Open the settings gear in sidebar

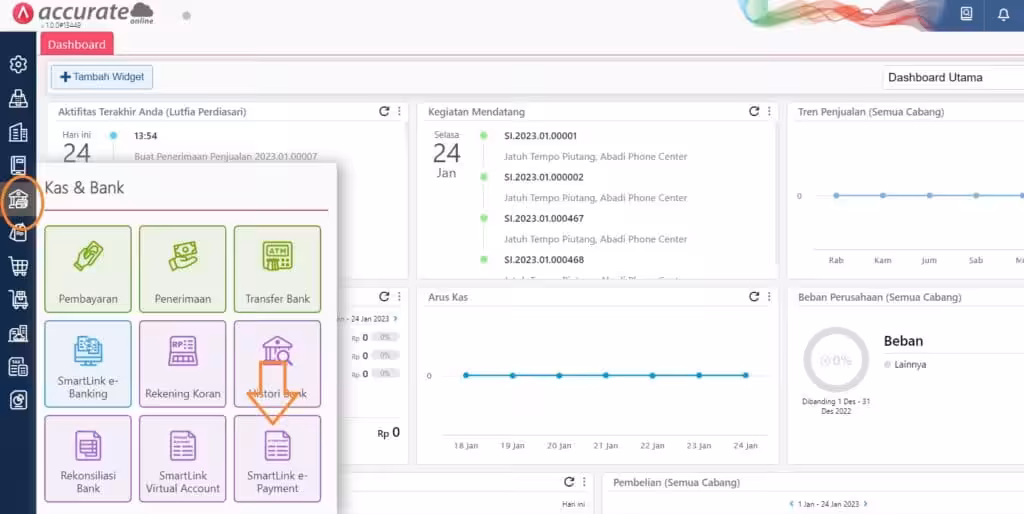tap(18, 64)
